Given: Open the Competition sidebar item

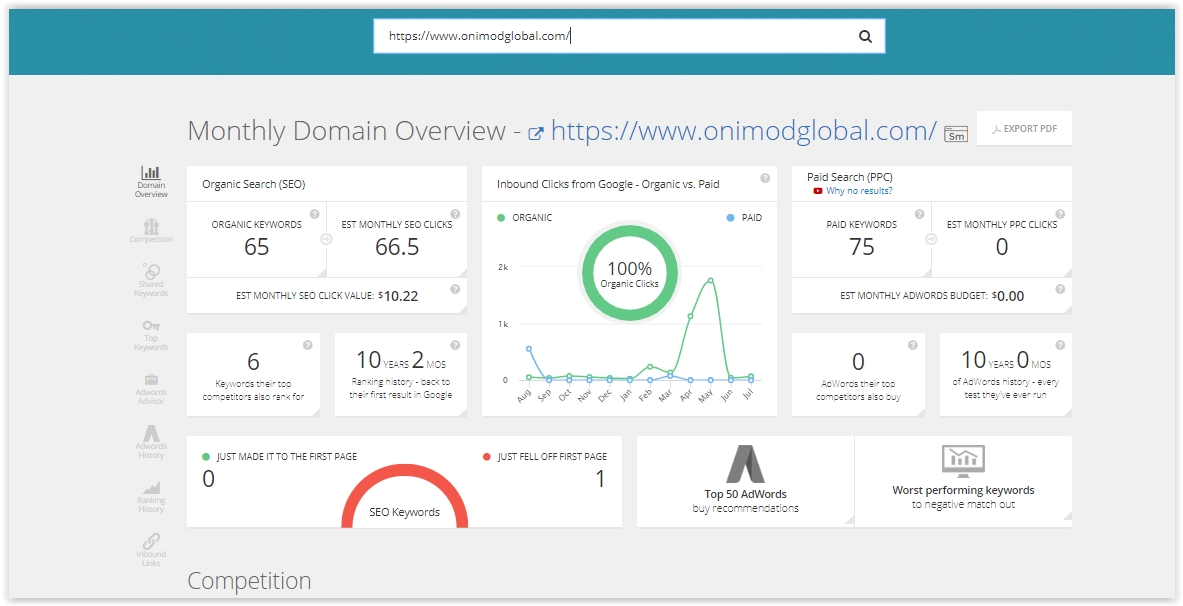Looking at the screenshot, I should (151, 230).
